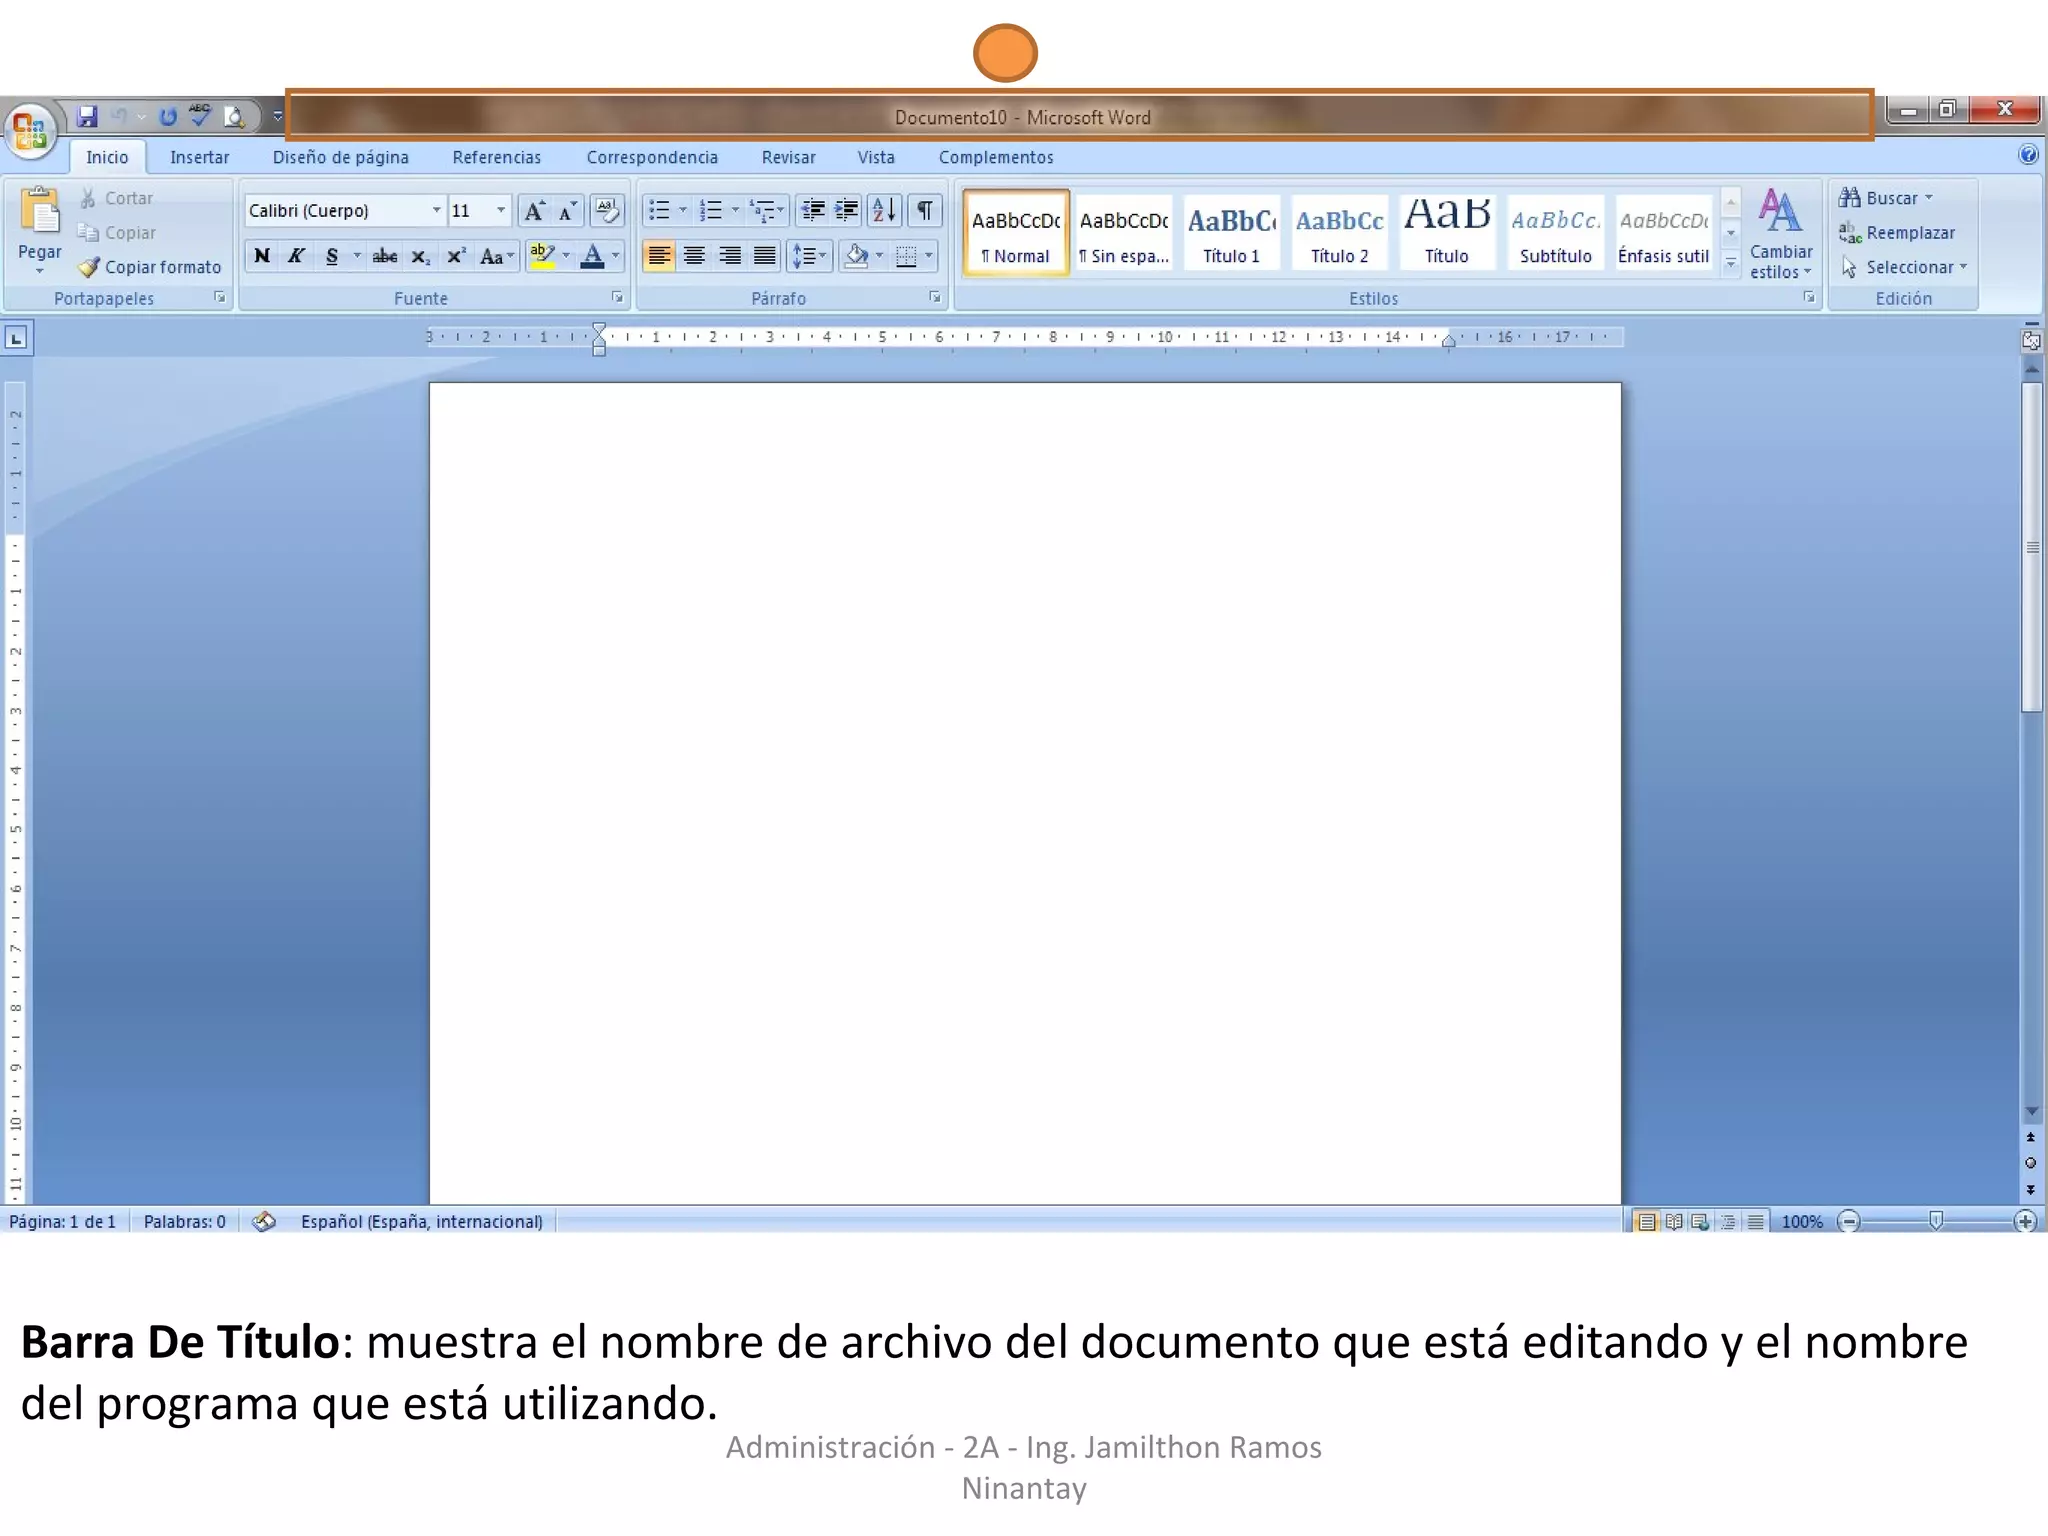Screen dimensions: 2048x1536
Task: Click the Word help question mark icon
Action: pos(2027,155)
